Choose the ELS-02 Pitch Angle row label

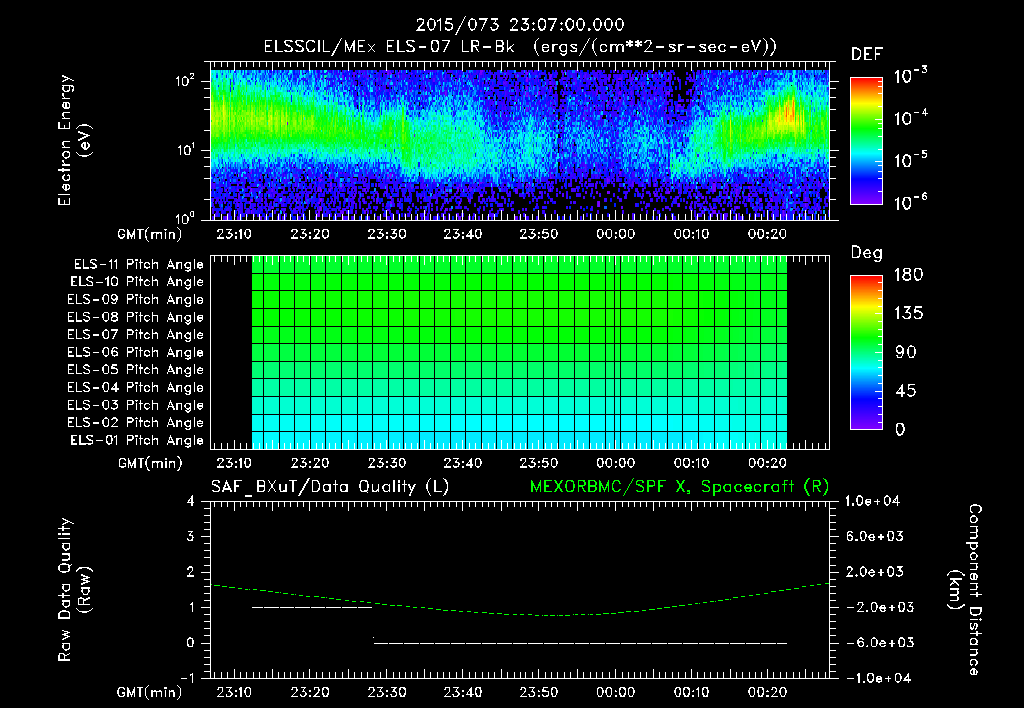(136, 423)
